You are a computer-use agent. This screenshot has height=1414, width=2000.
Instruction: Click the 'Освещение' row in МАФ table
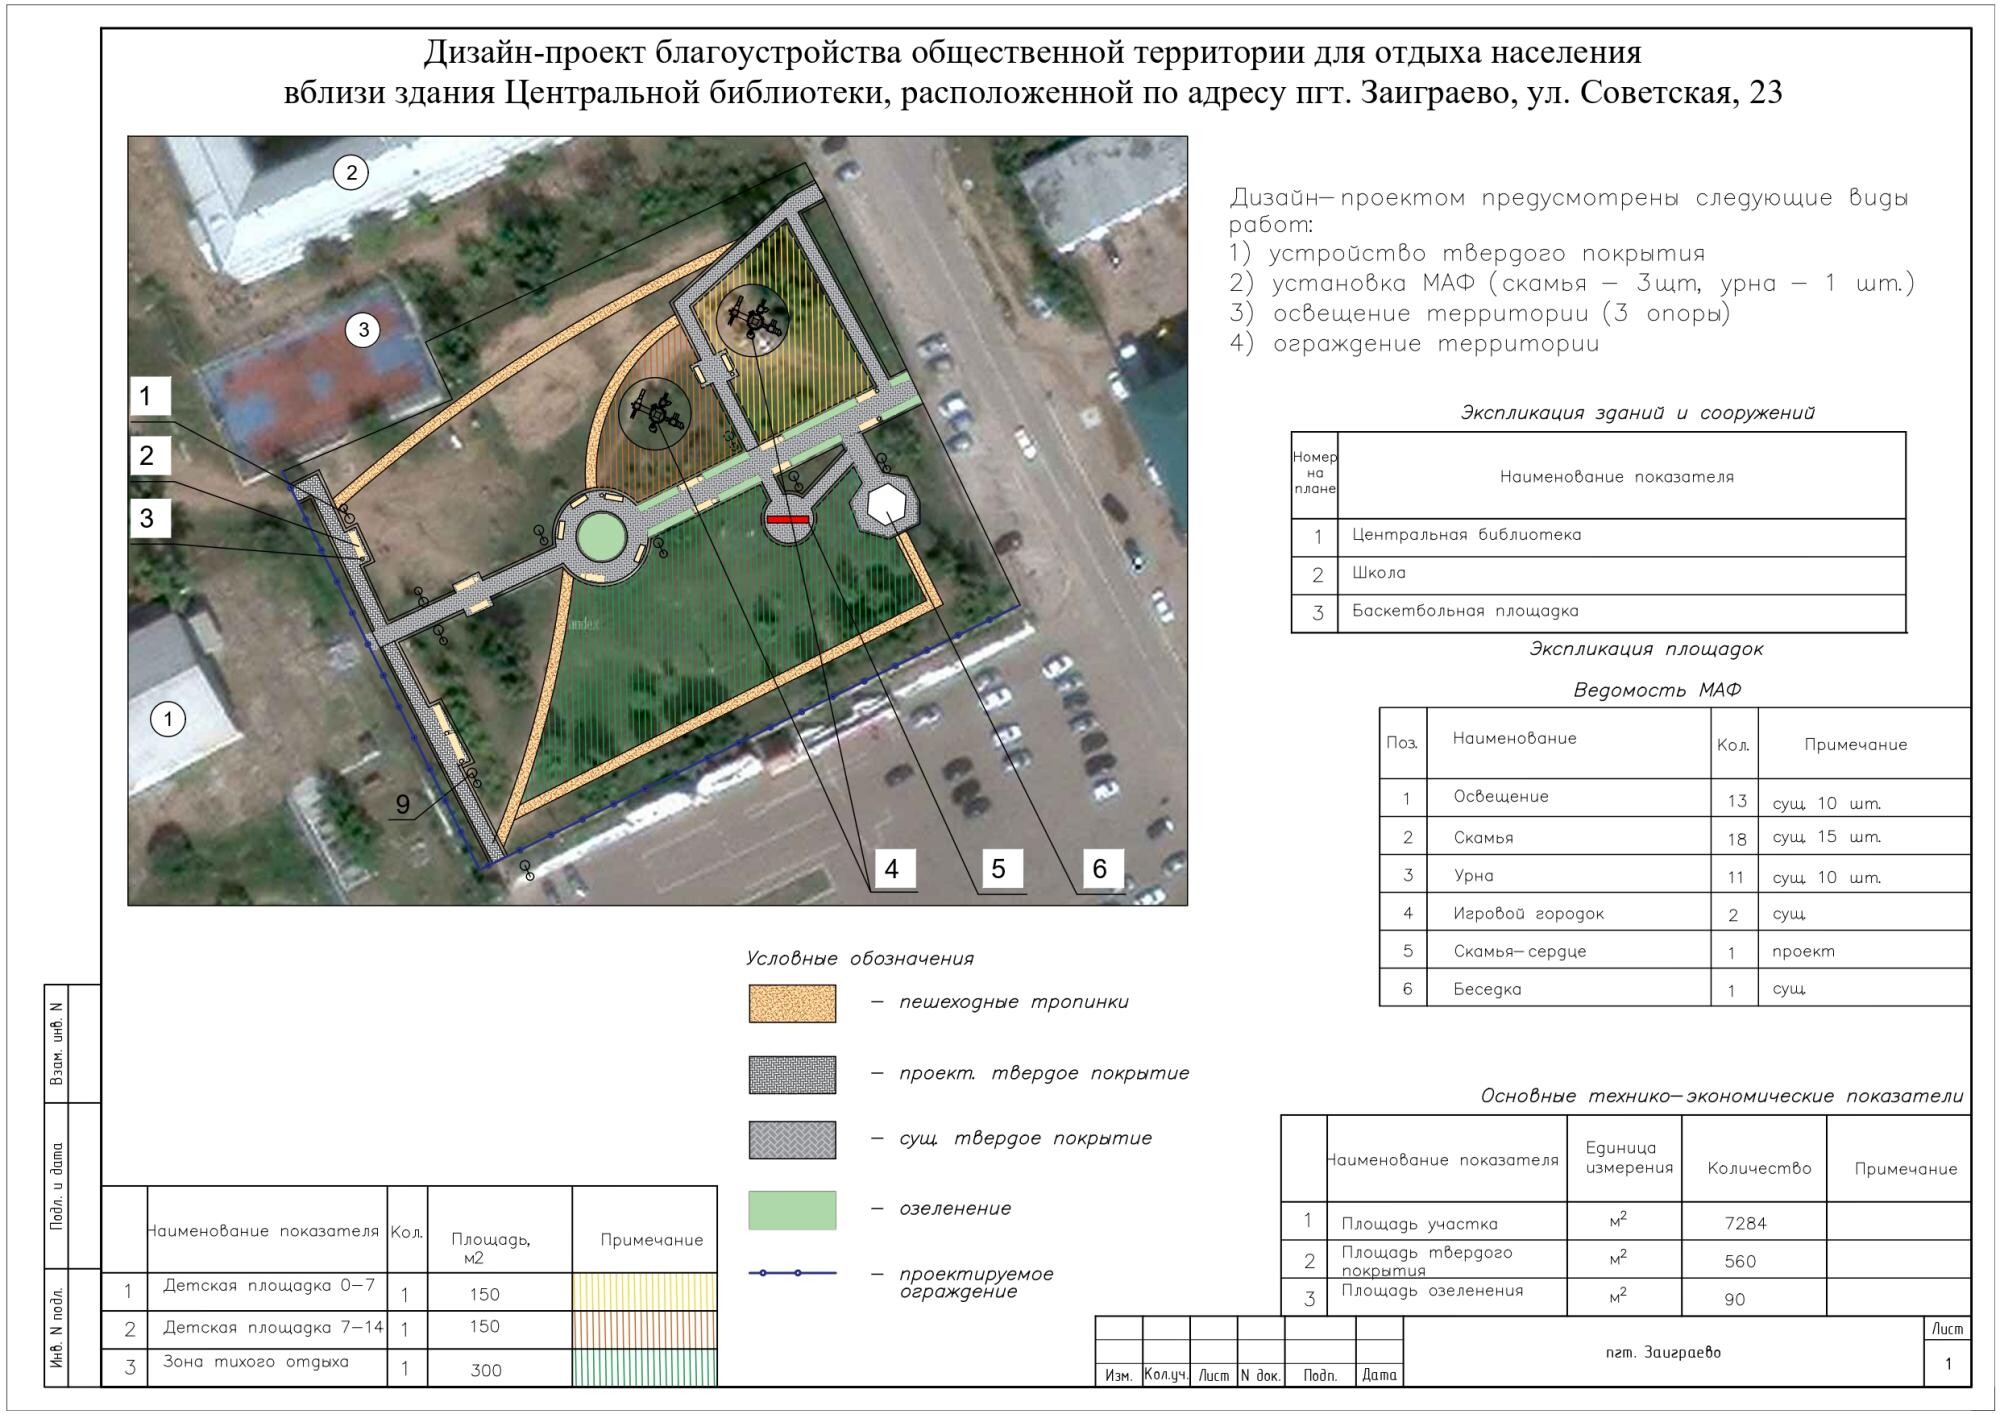point(1675,798)
